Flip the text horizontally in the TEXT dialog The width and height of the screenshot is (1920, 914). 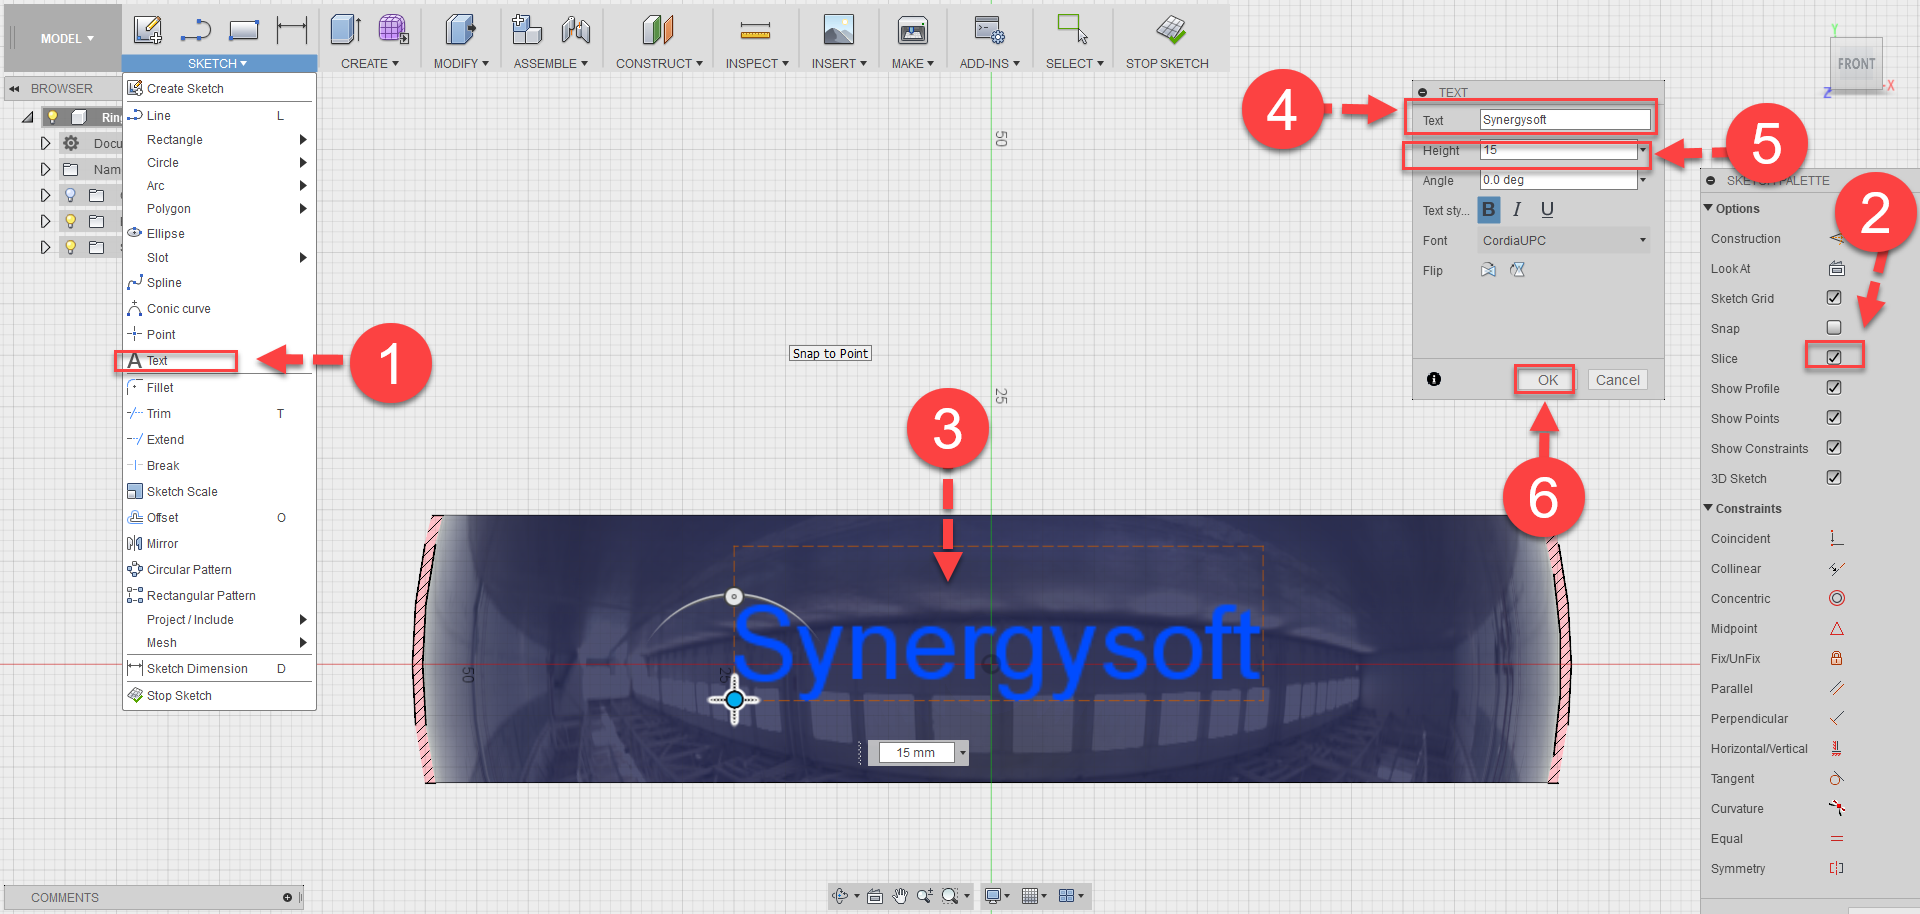tap(1488, 270)
